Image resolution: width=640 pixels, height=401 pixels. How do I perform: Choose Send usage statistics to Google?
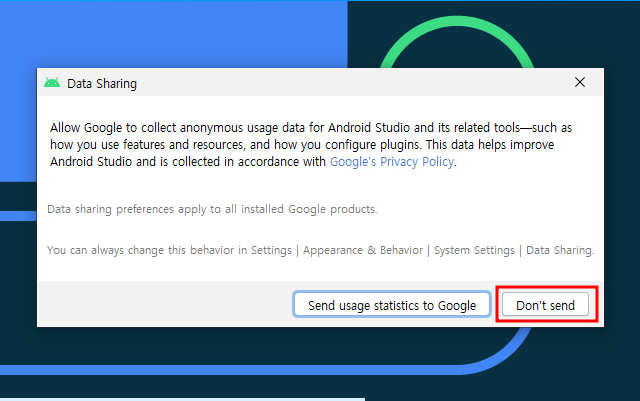coord(392,305)
